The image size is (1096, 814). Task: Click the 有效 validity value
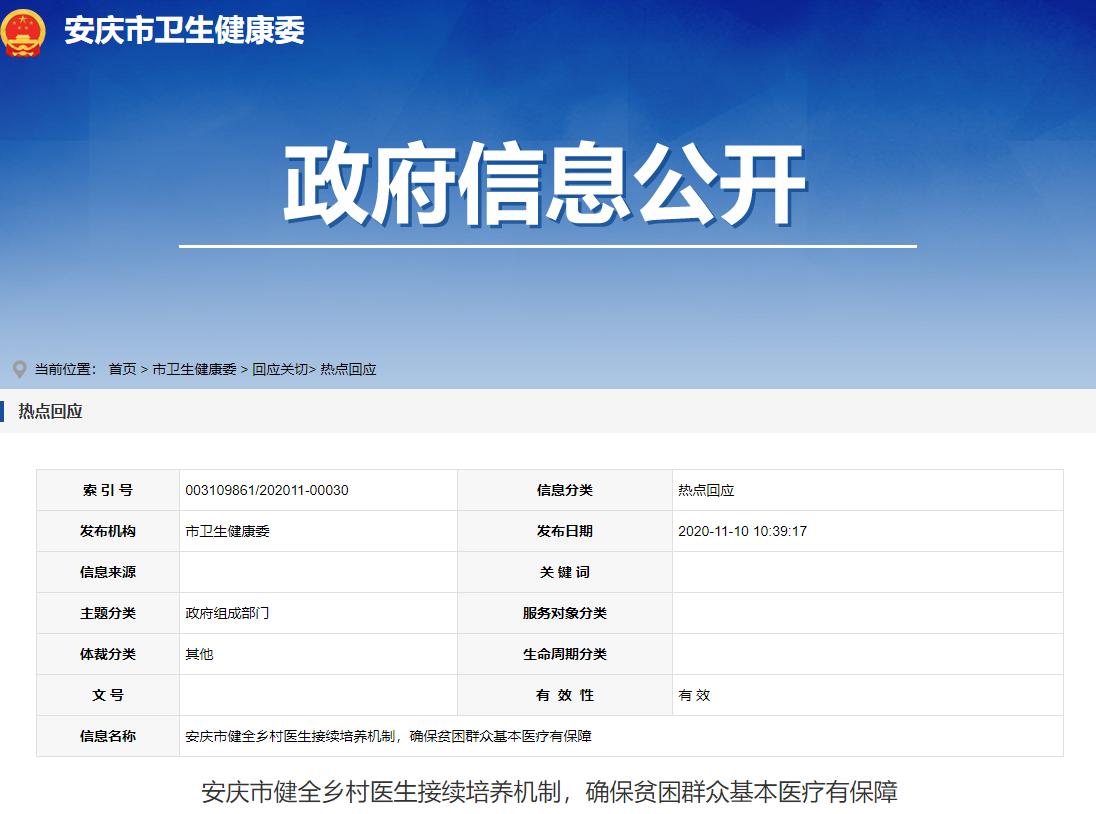pos(694,695)
